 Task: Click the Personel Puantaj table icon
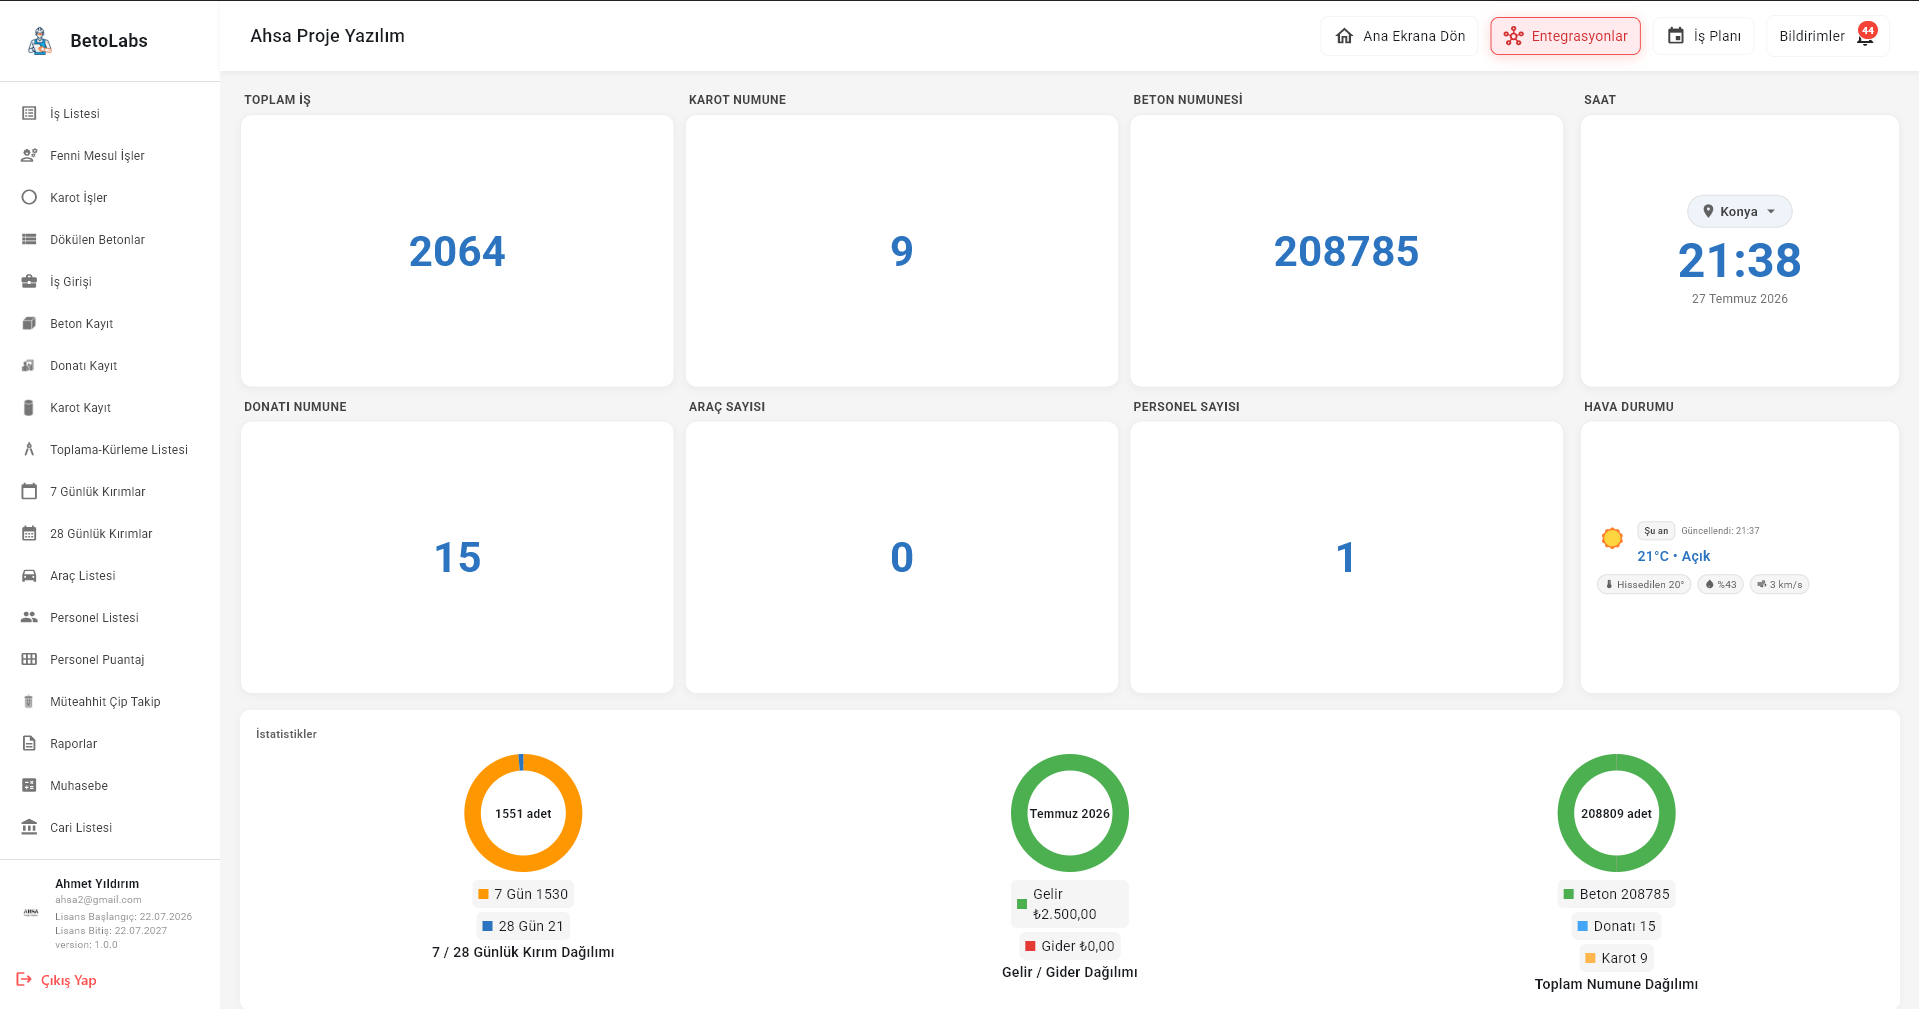(29, 660)
